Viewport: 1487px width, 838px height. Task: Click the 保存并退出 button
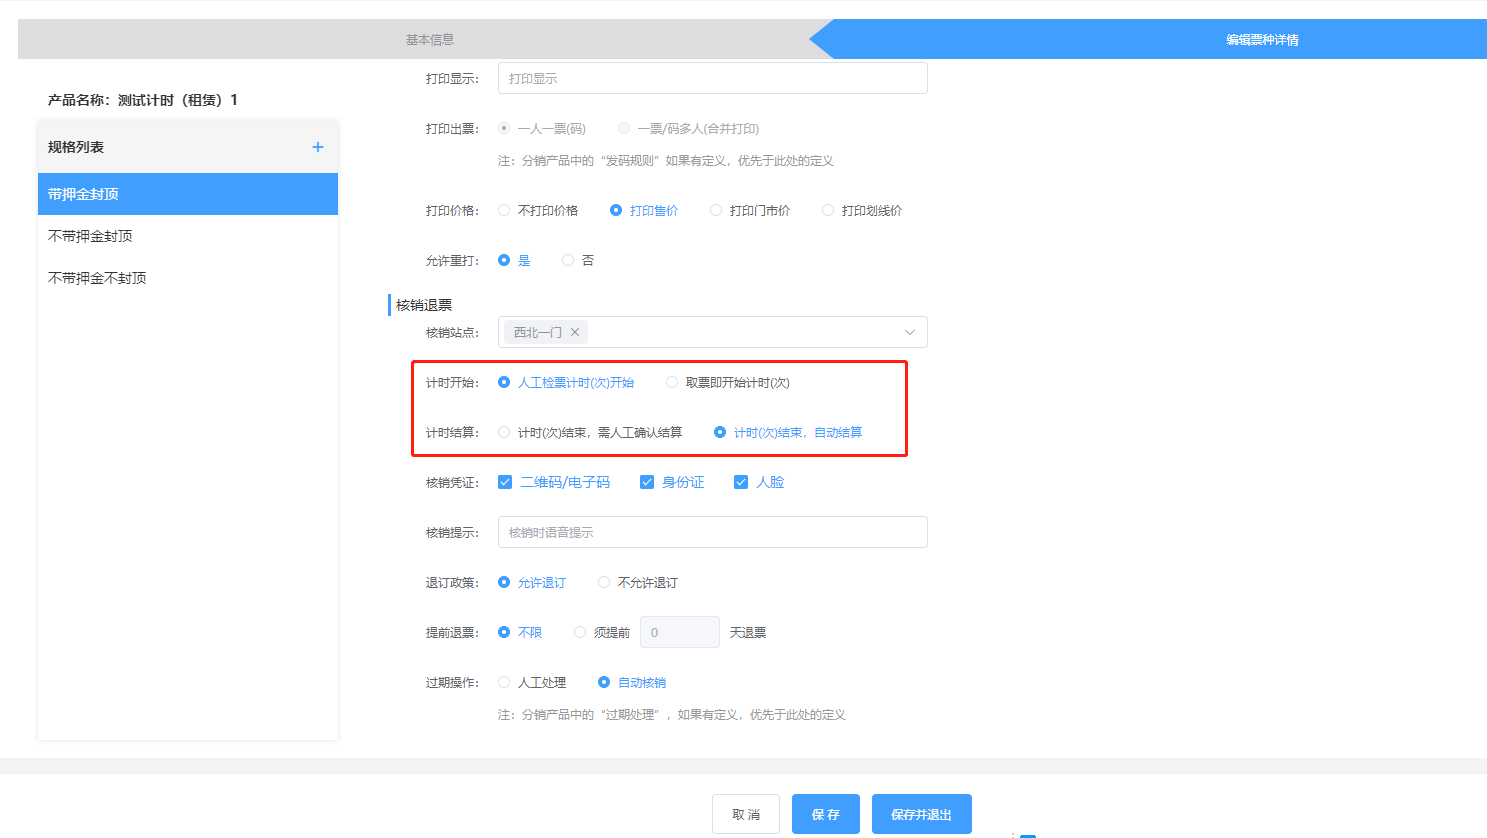pos(921,814)
